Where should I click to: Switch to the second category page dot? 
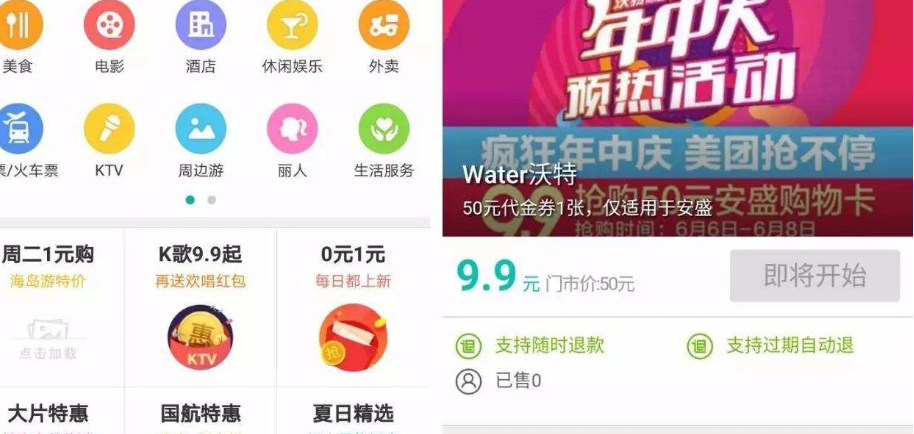(212, 200)
